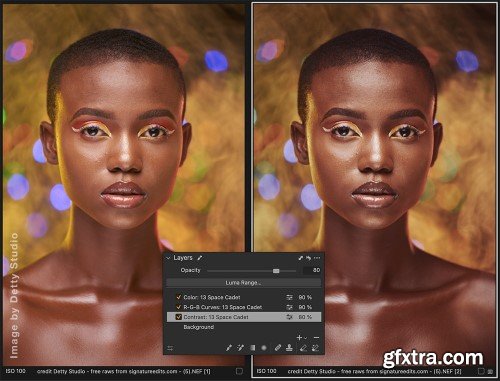Select the Magic Eraser tool
Image resolution: width=500 pixels, height=381 pixels.
315,348
